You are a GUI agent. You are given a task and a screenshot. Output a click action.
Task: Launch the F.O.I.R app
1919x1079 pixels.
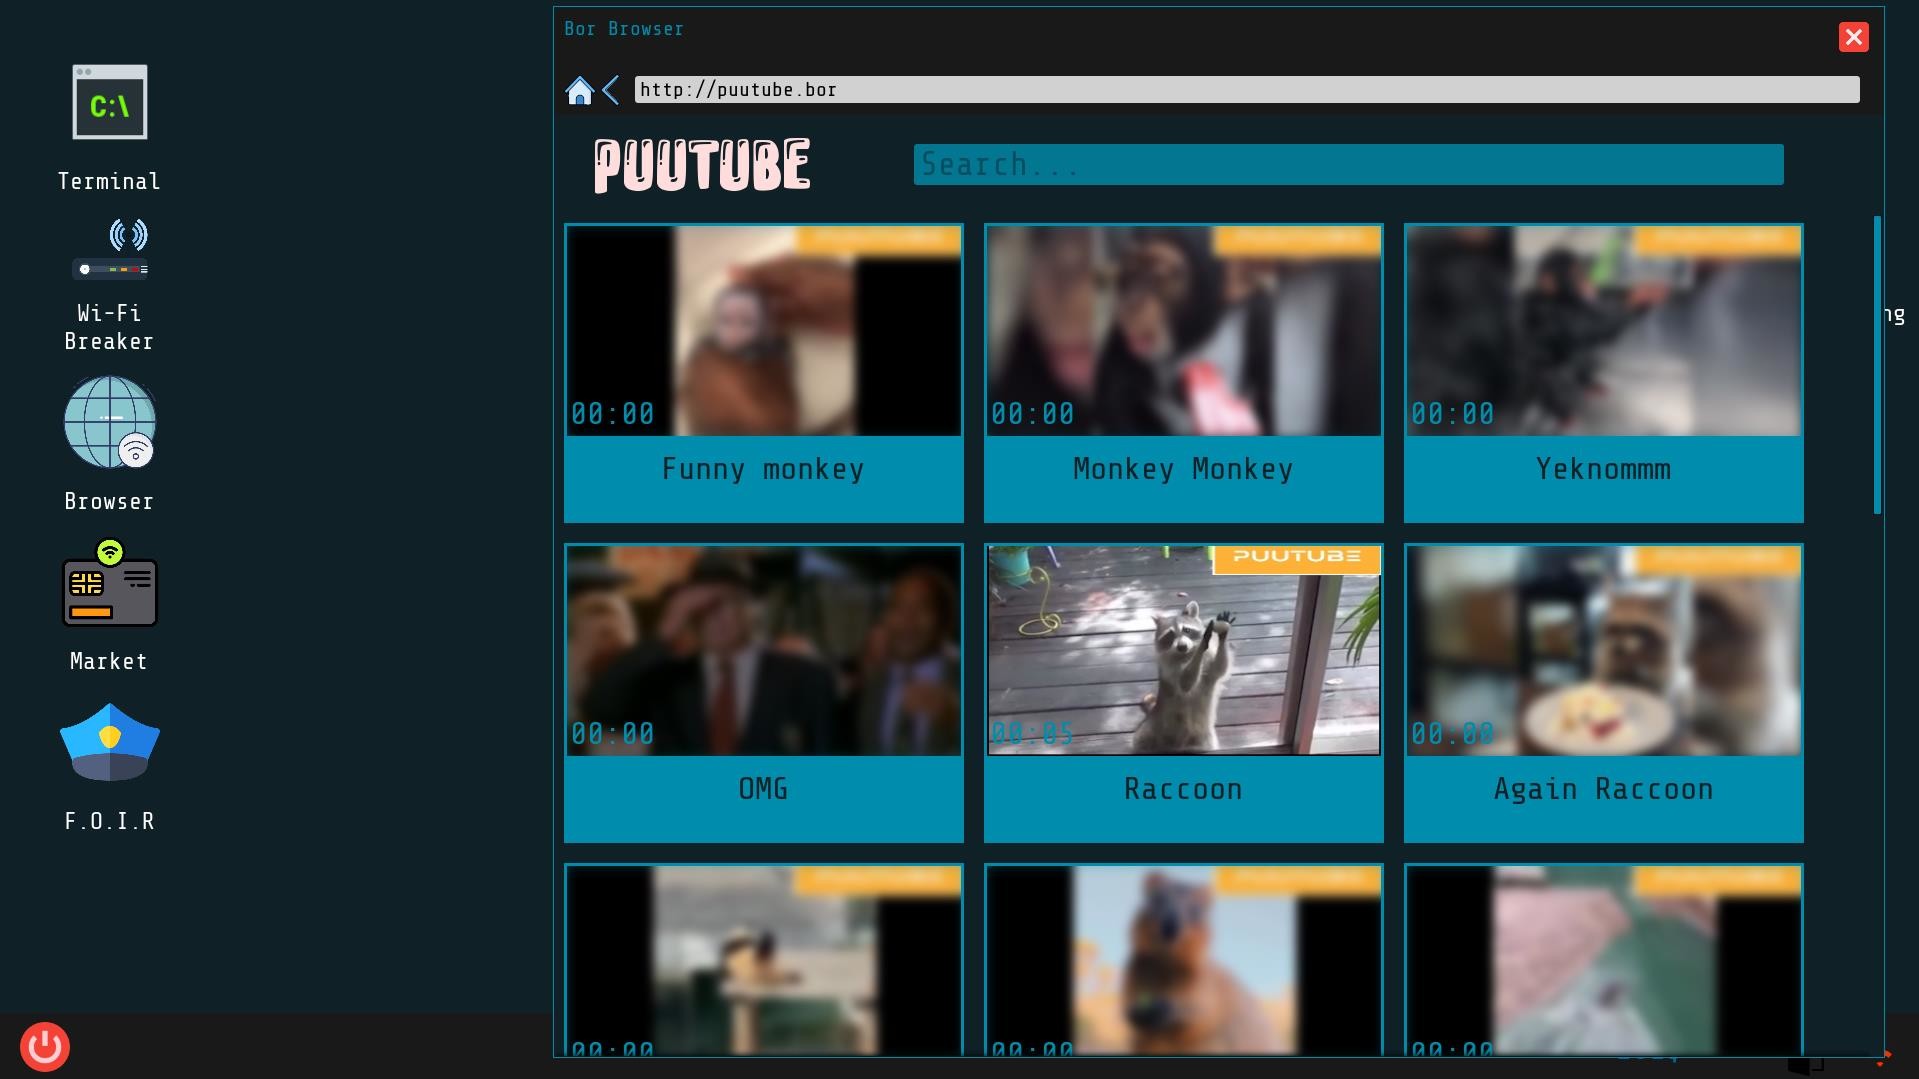[109, 741]
